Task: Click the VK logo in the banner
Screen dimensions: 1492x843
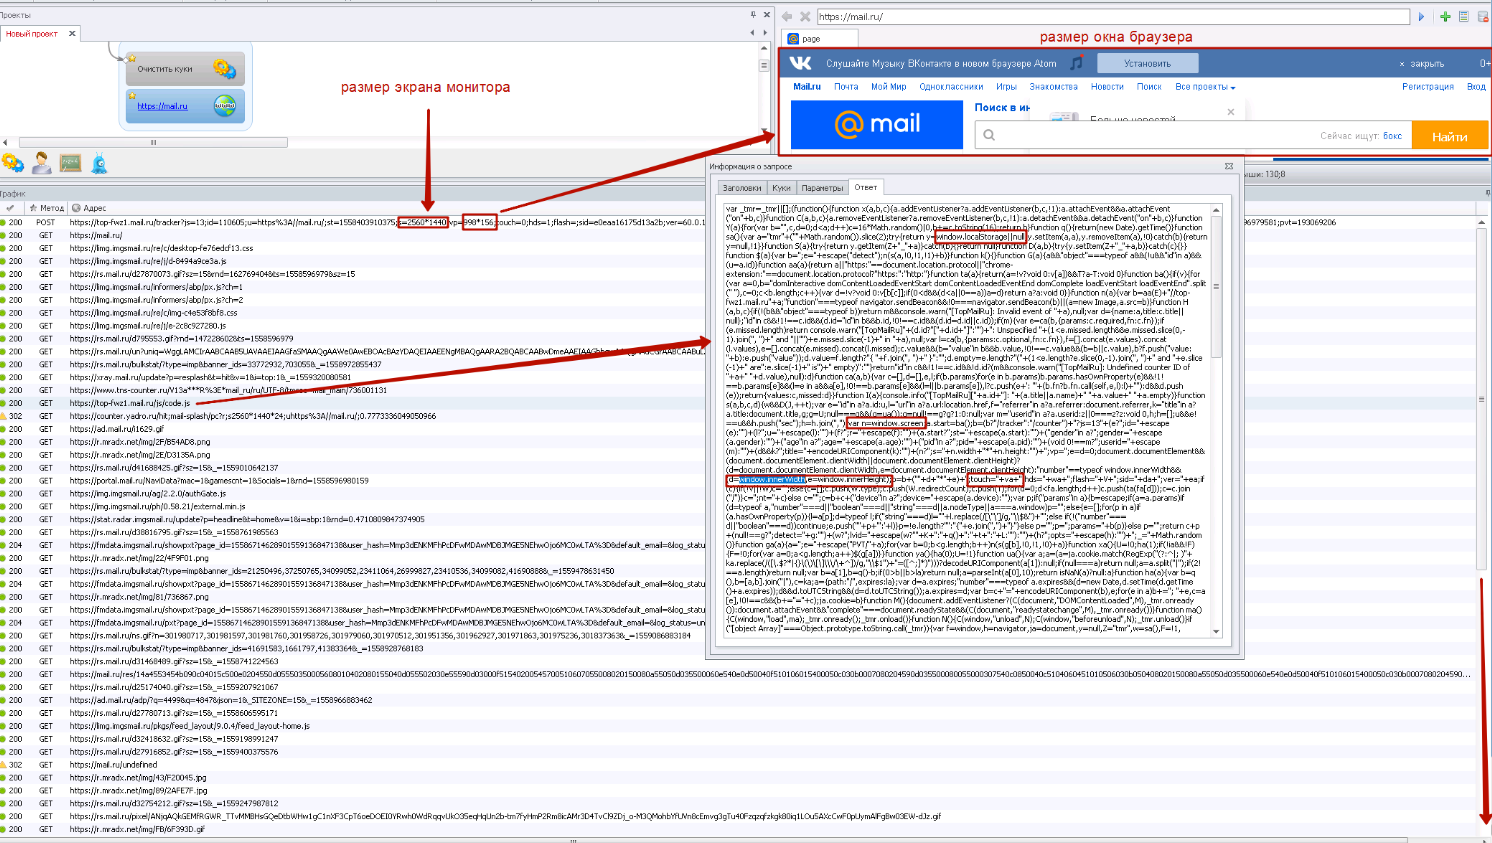Action: (801, 63)
